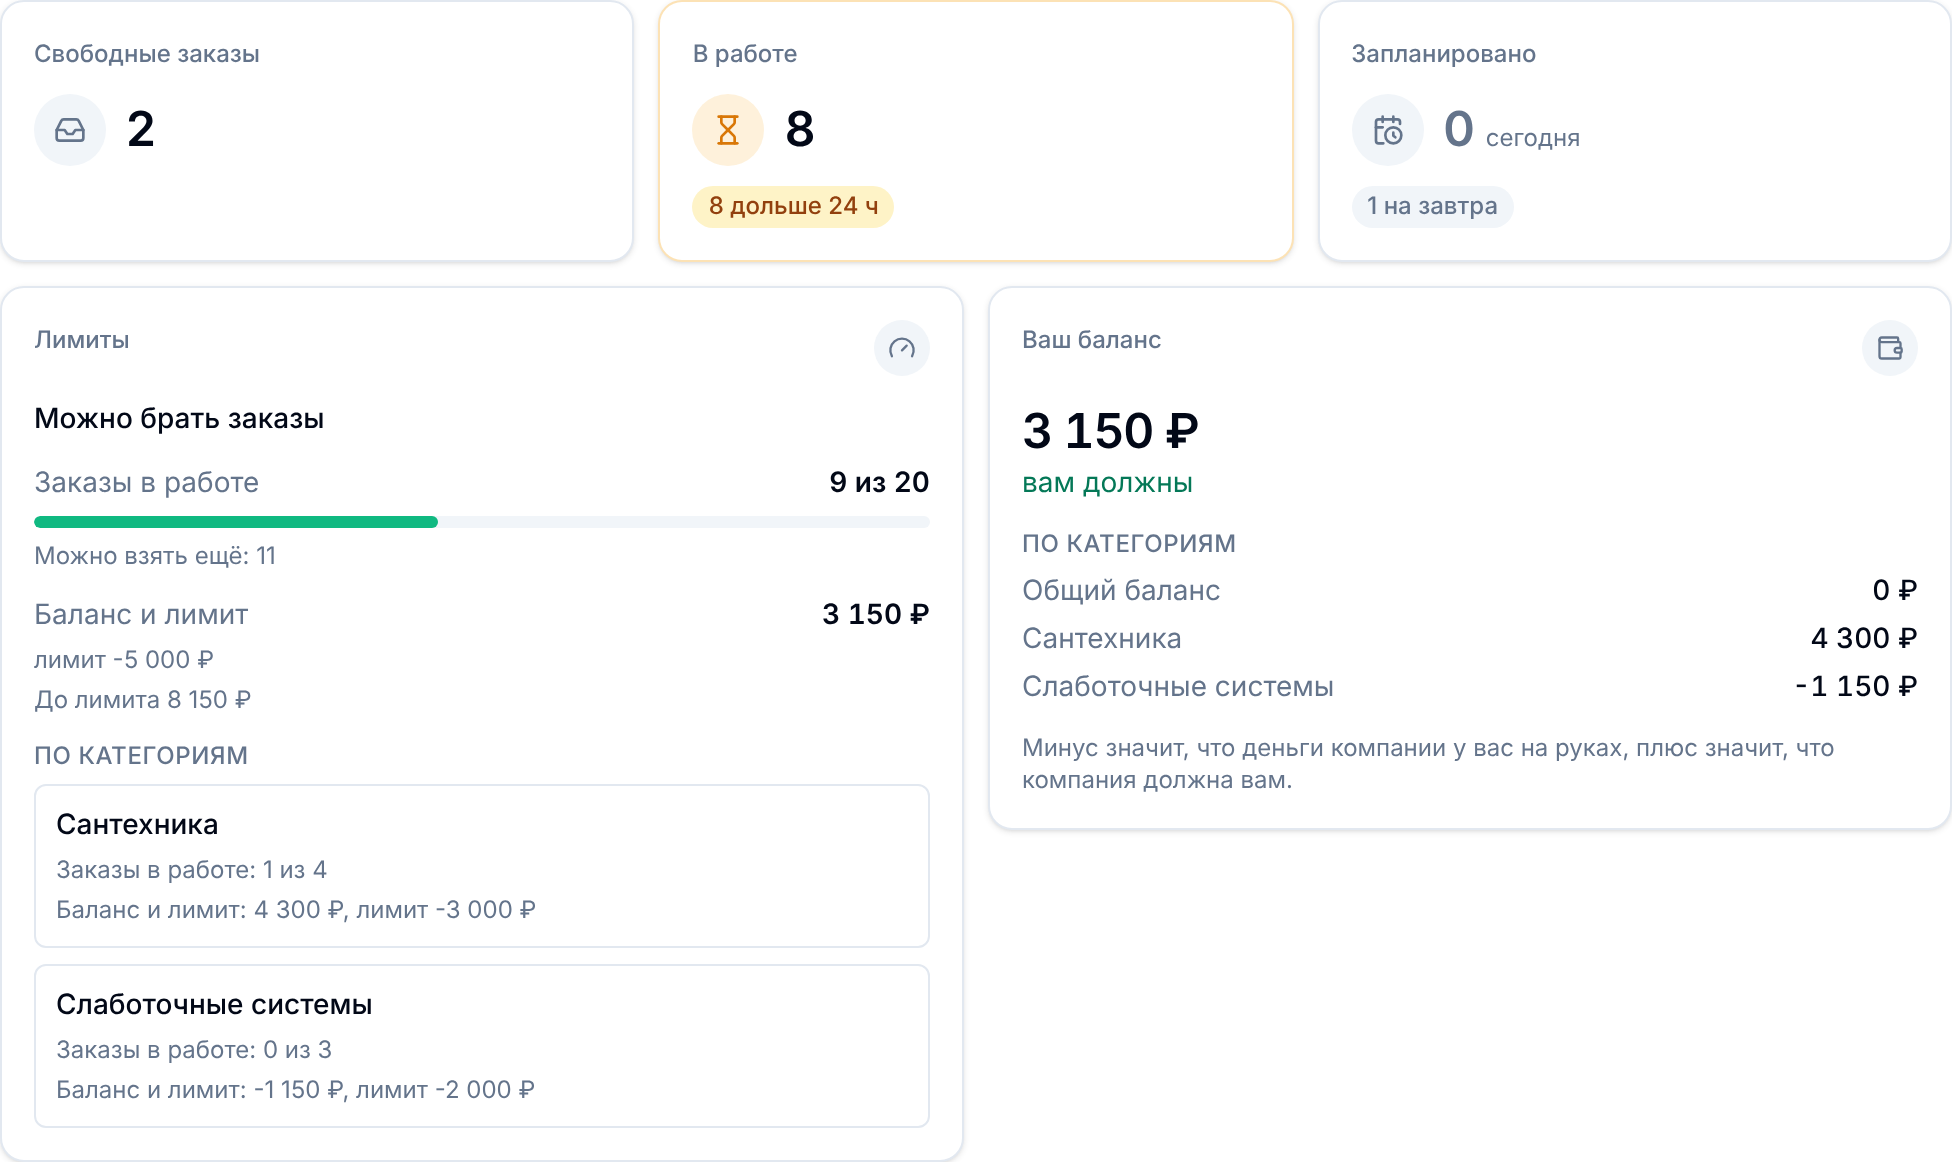
Task: Click 'Заказы в работе: 1 из 4' line
Action: coord(191,870)
